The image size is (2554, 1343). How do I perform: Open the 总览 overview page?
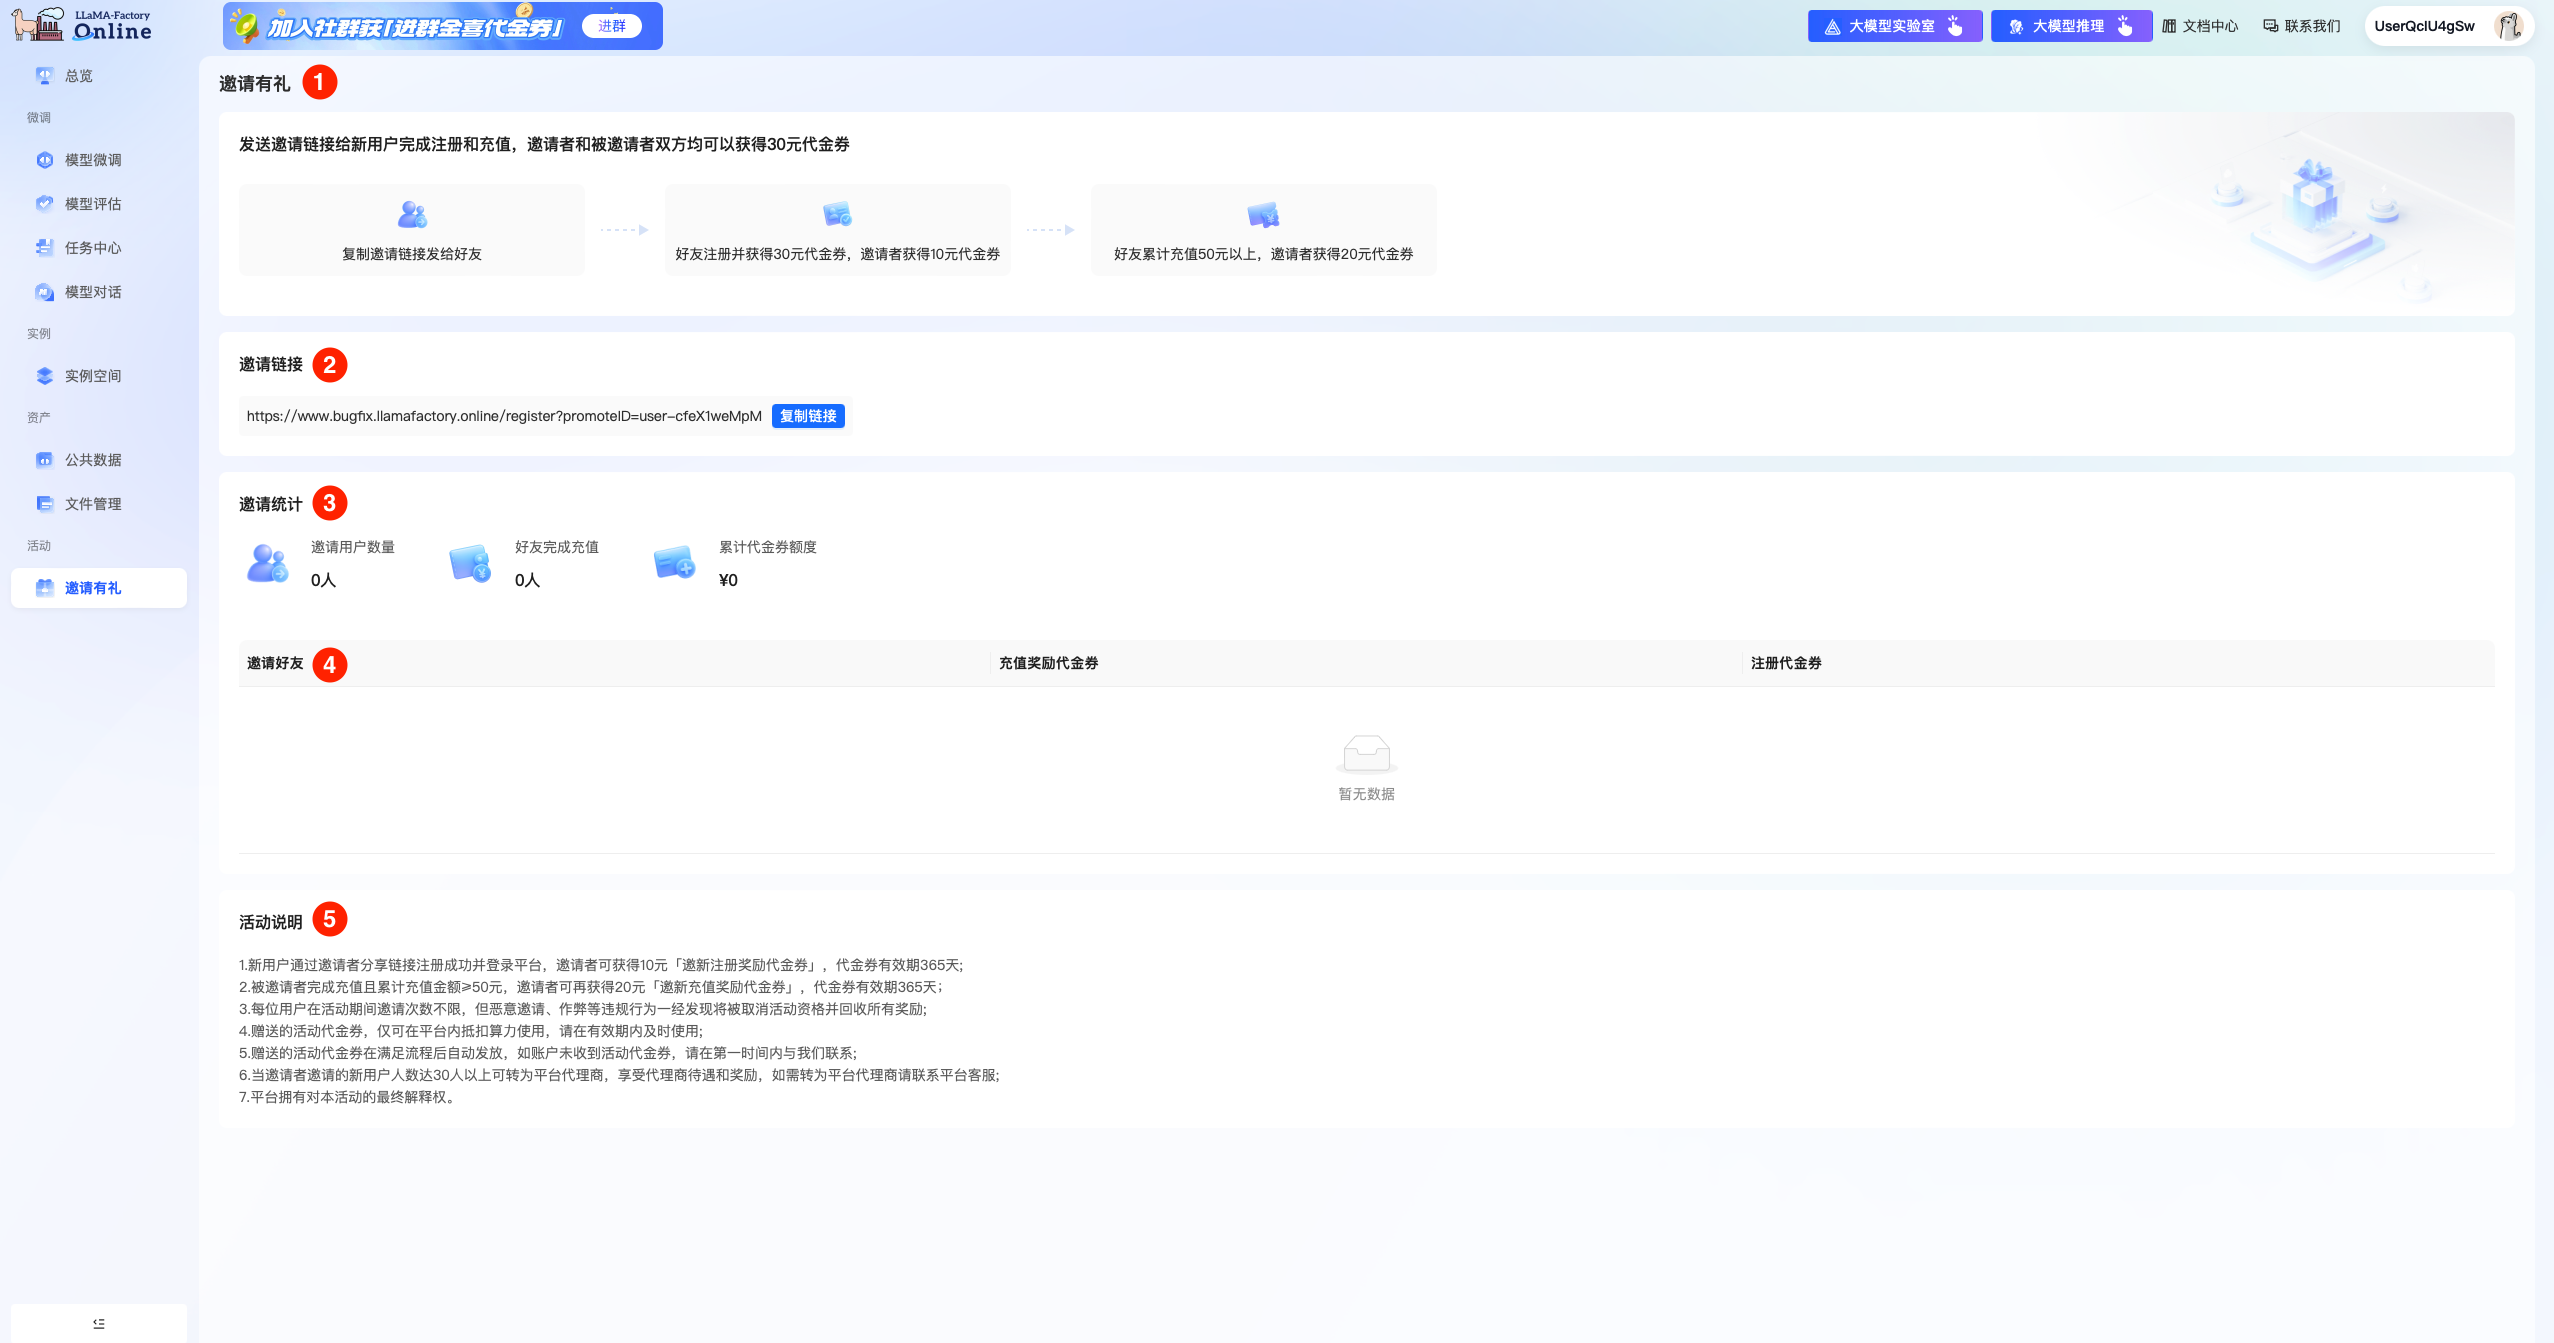coord(78,76)
